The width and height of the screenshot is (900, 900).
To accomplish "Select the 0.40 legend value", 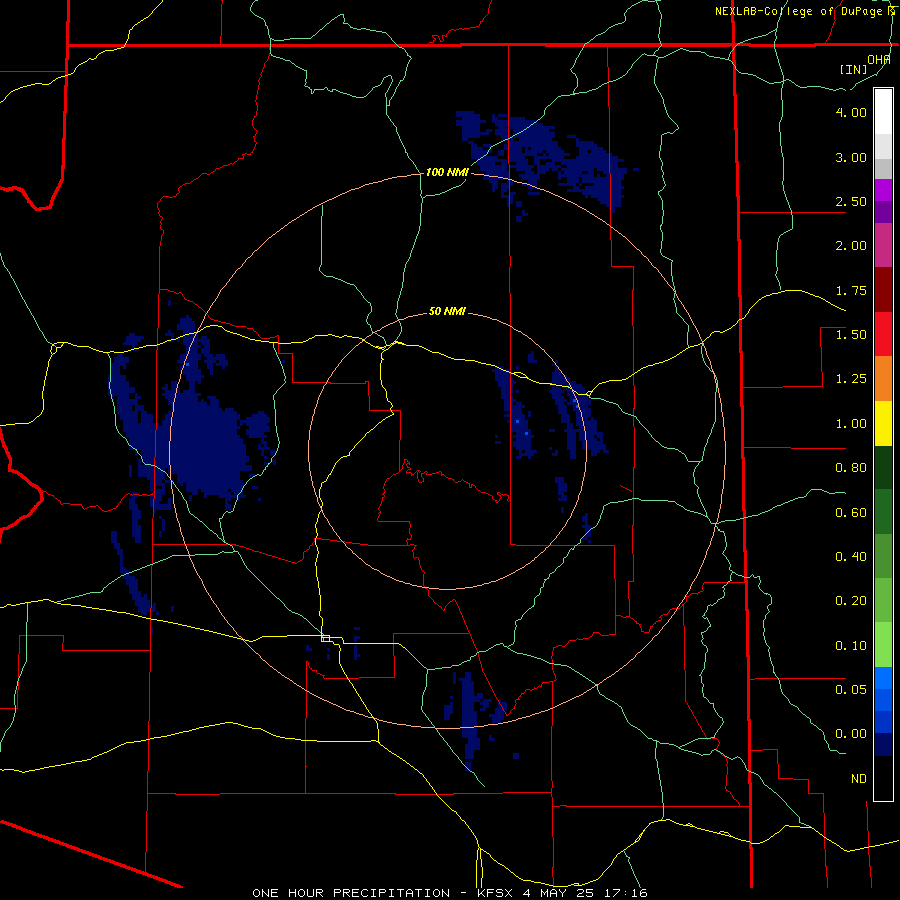I will pos(851,557).
